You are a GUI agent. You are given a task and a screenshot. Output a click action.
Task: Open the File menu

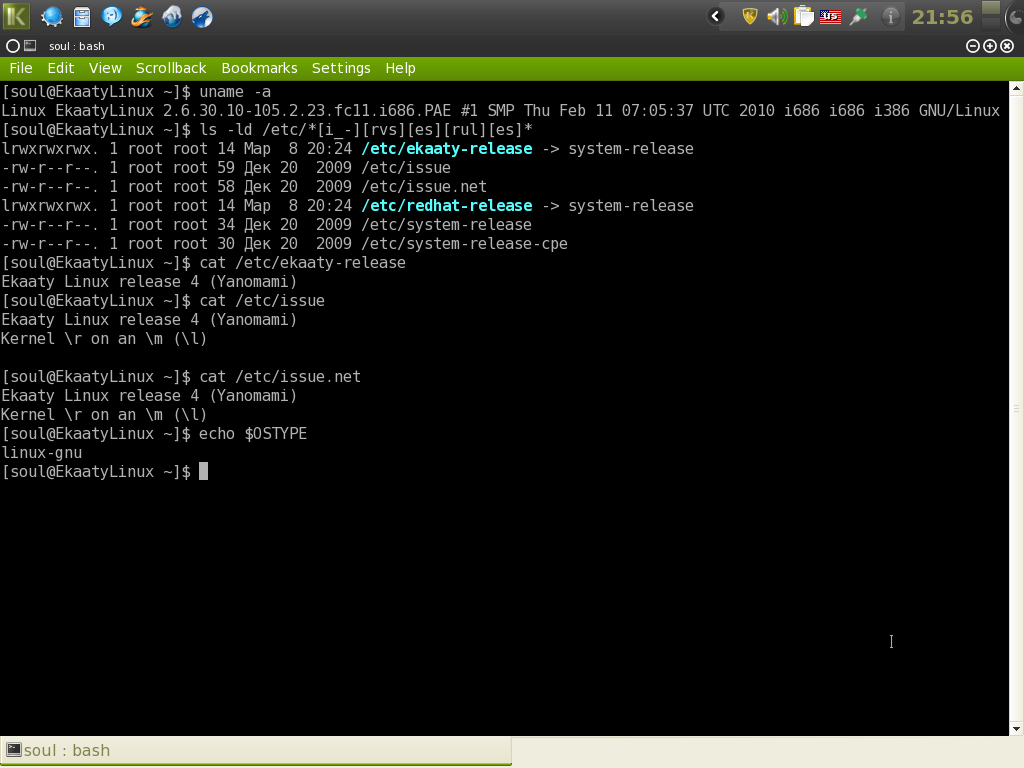pos(21,68)
